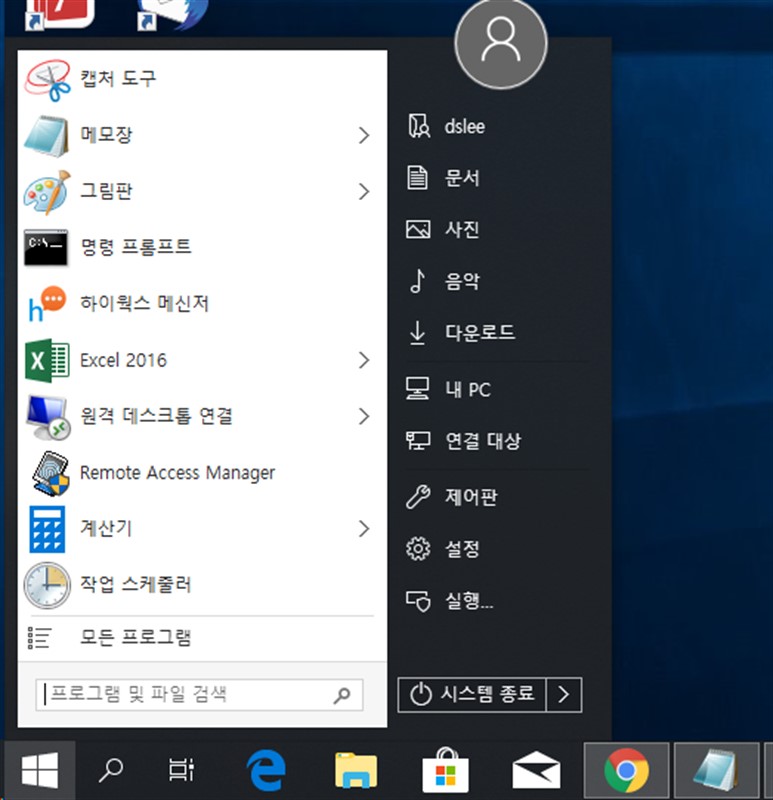Open Microsoft Store from the taskbar
Image resolution: width=773 pixels, height=800 pixels.
[x=445, y=770]
